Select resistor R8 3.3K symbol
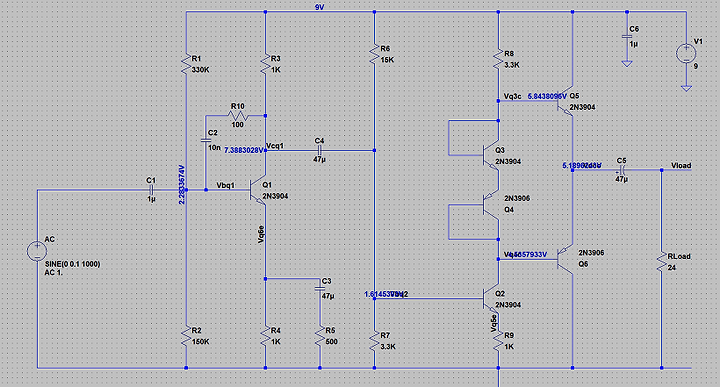The image size is (720, 387). click(499, 60)
